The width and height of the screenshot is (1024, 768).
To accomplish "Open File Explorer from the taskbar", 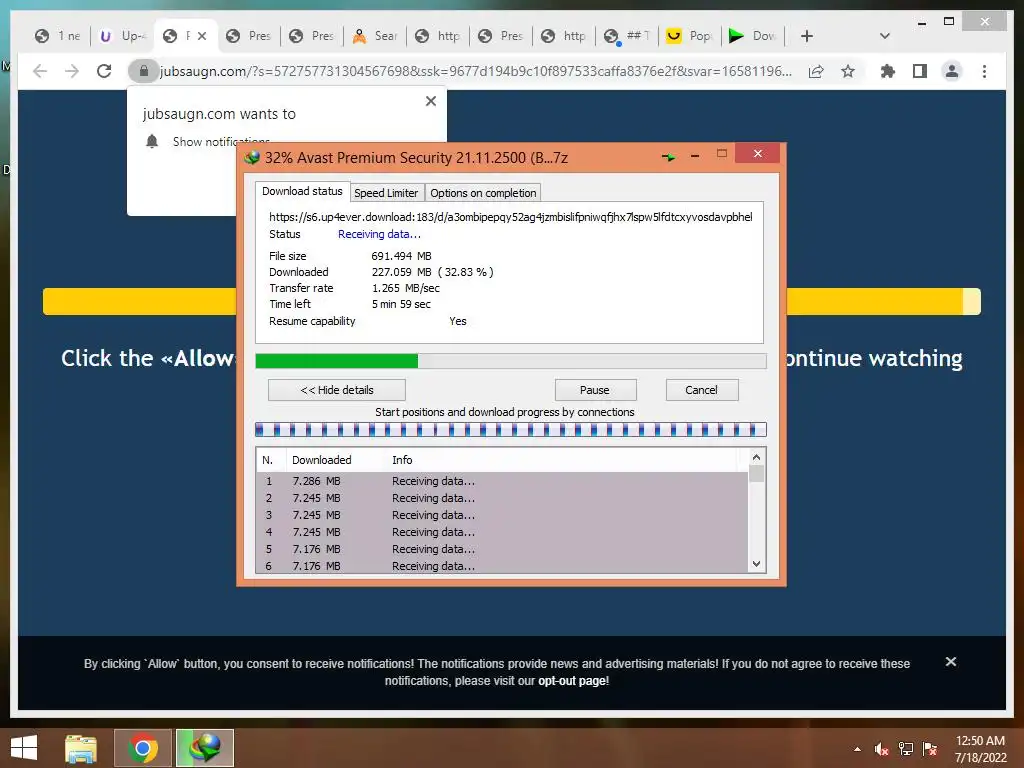I will tap(81, 748).
